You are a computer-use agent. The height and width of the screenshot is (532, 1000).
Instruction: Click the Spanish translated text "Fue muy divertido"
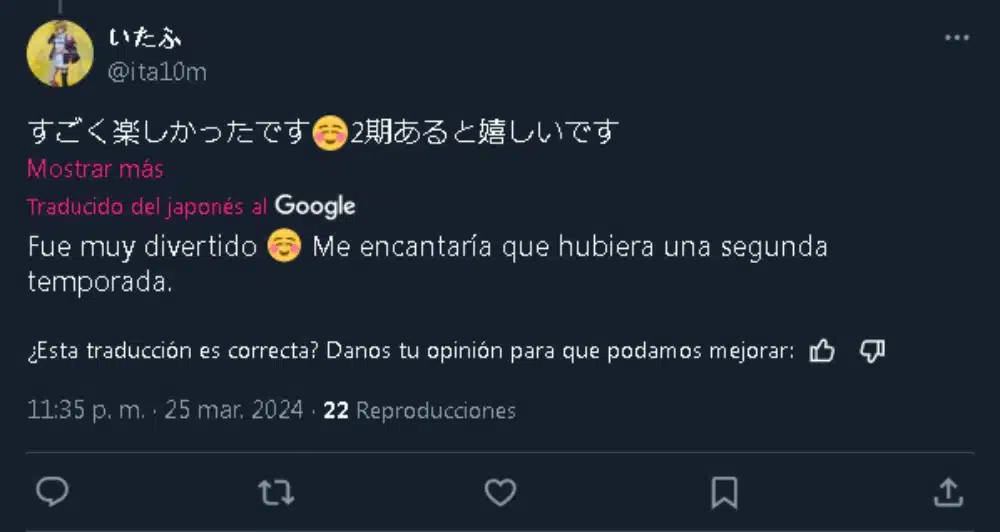(142, 247)
